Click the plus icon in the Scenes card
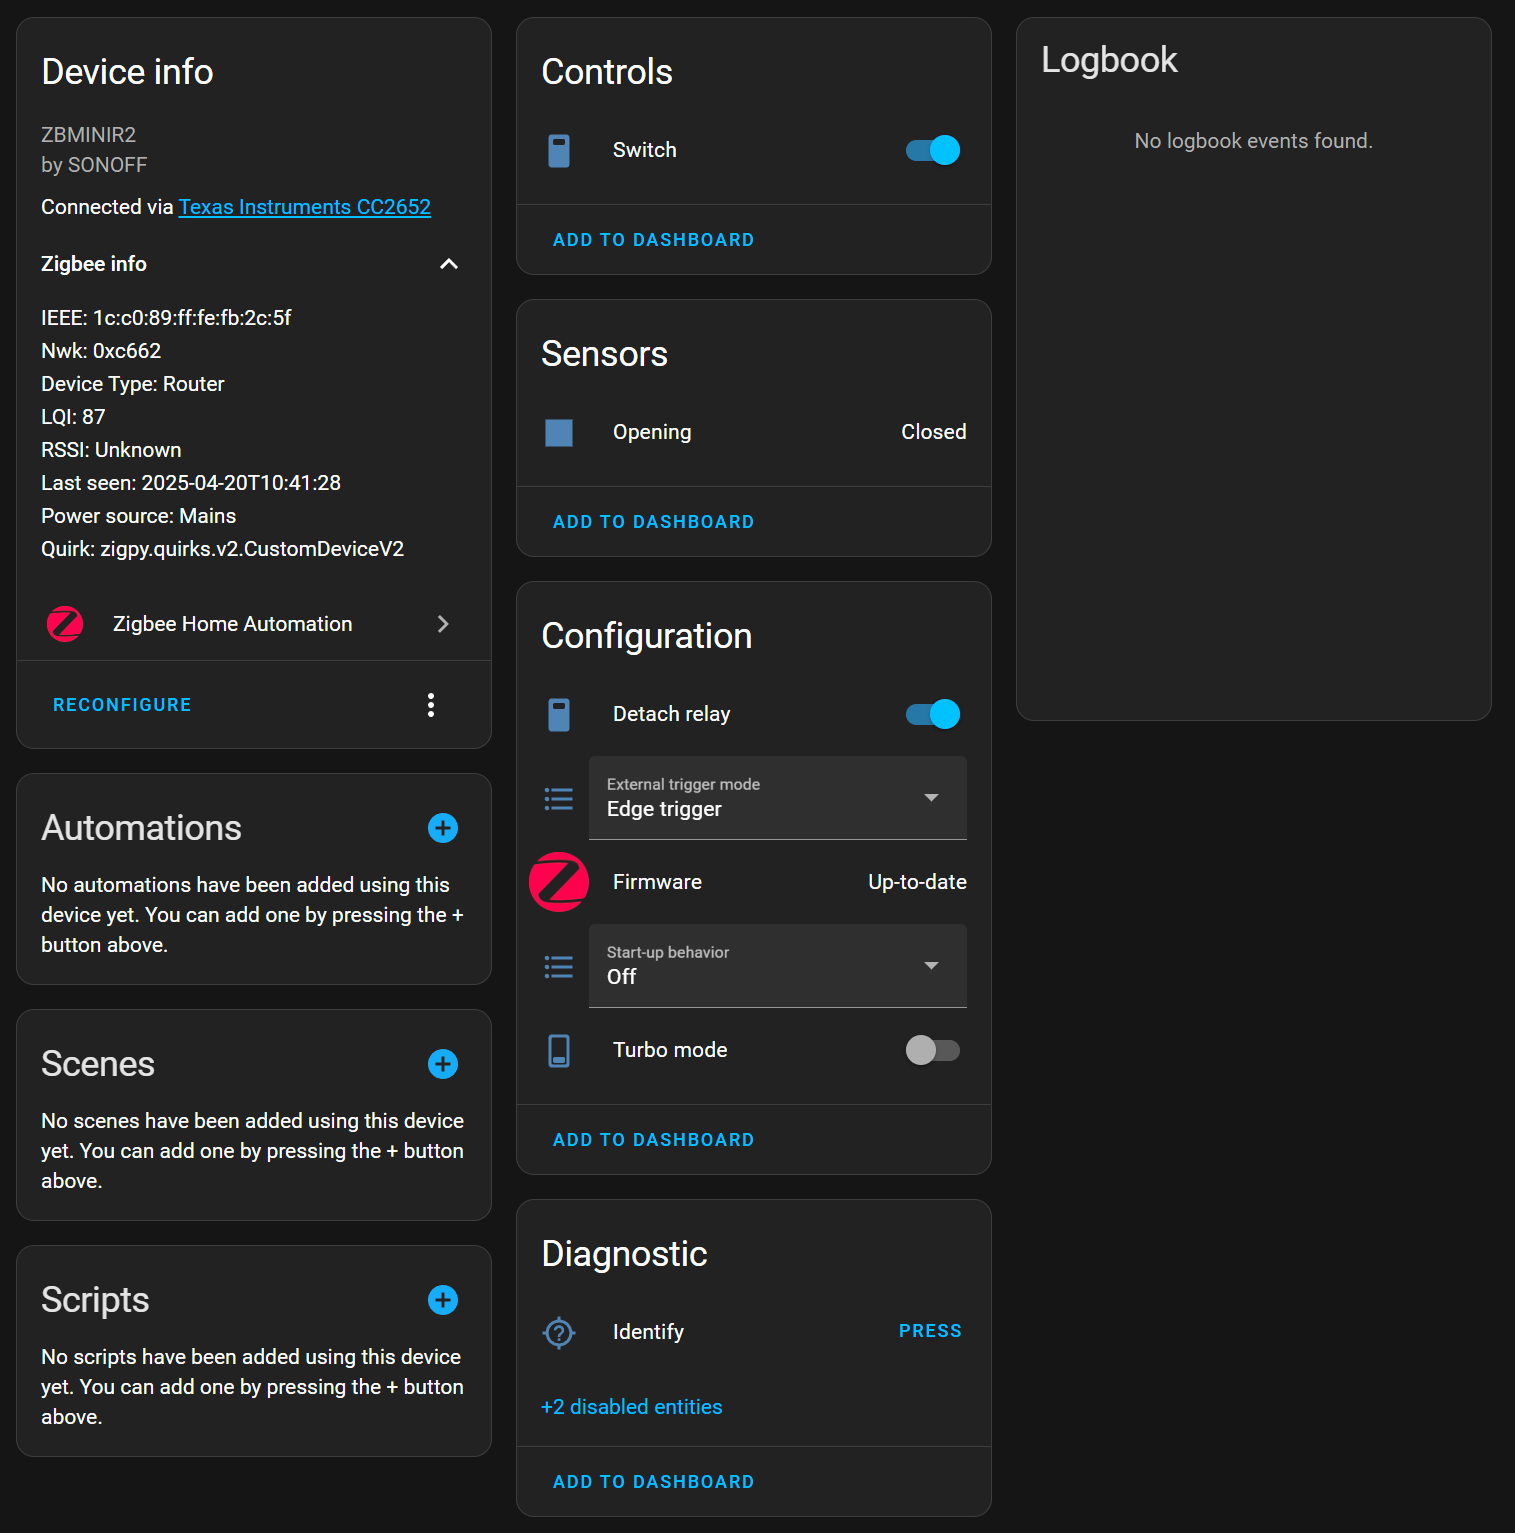 click(442, 1064)
